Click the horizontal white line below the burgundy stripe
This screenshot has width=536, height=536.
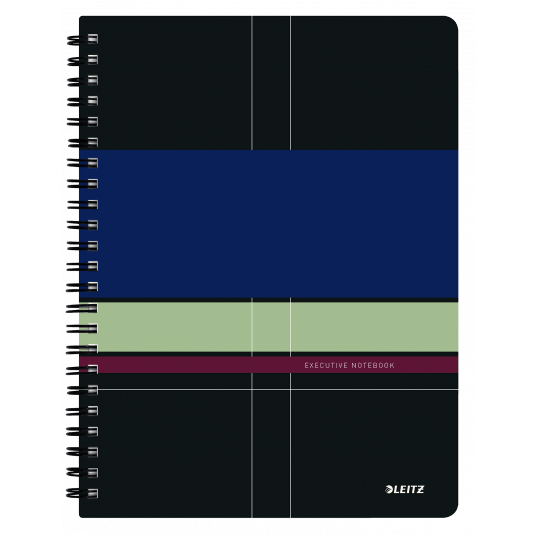278,389
